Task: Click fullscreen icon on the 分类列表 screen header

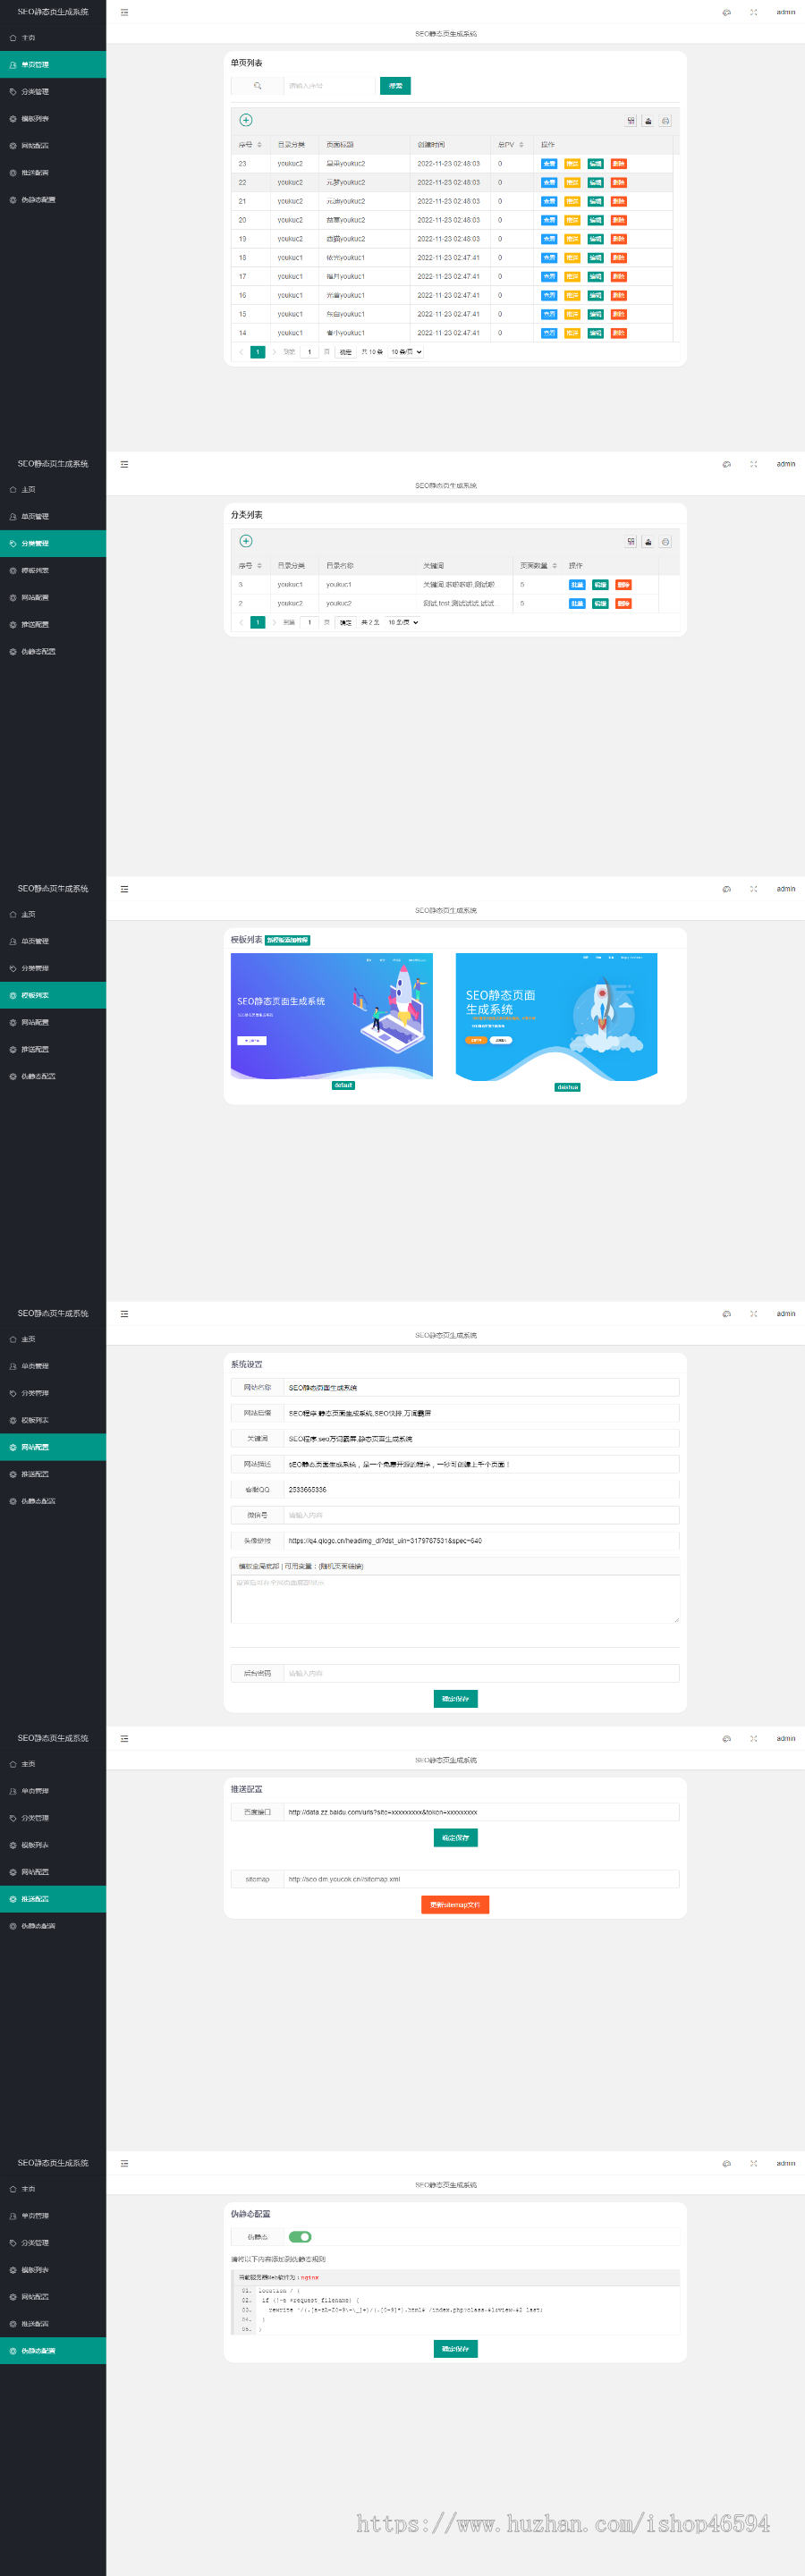Action: pos(753,464)
